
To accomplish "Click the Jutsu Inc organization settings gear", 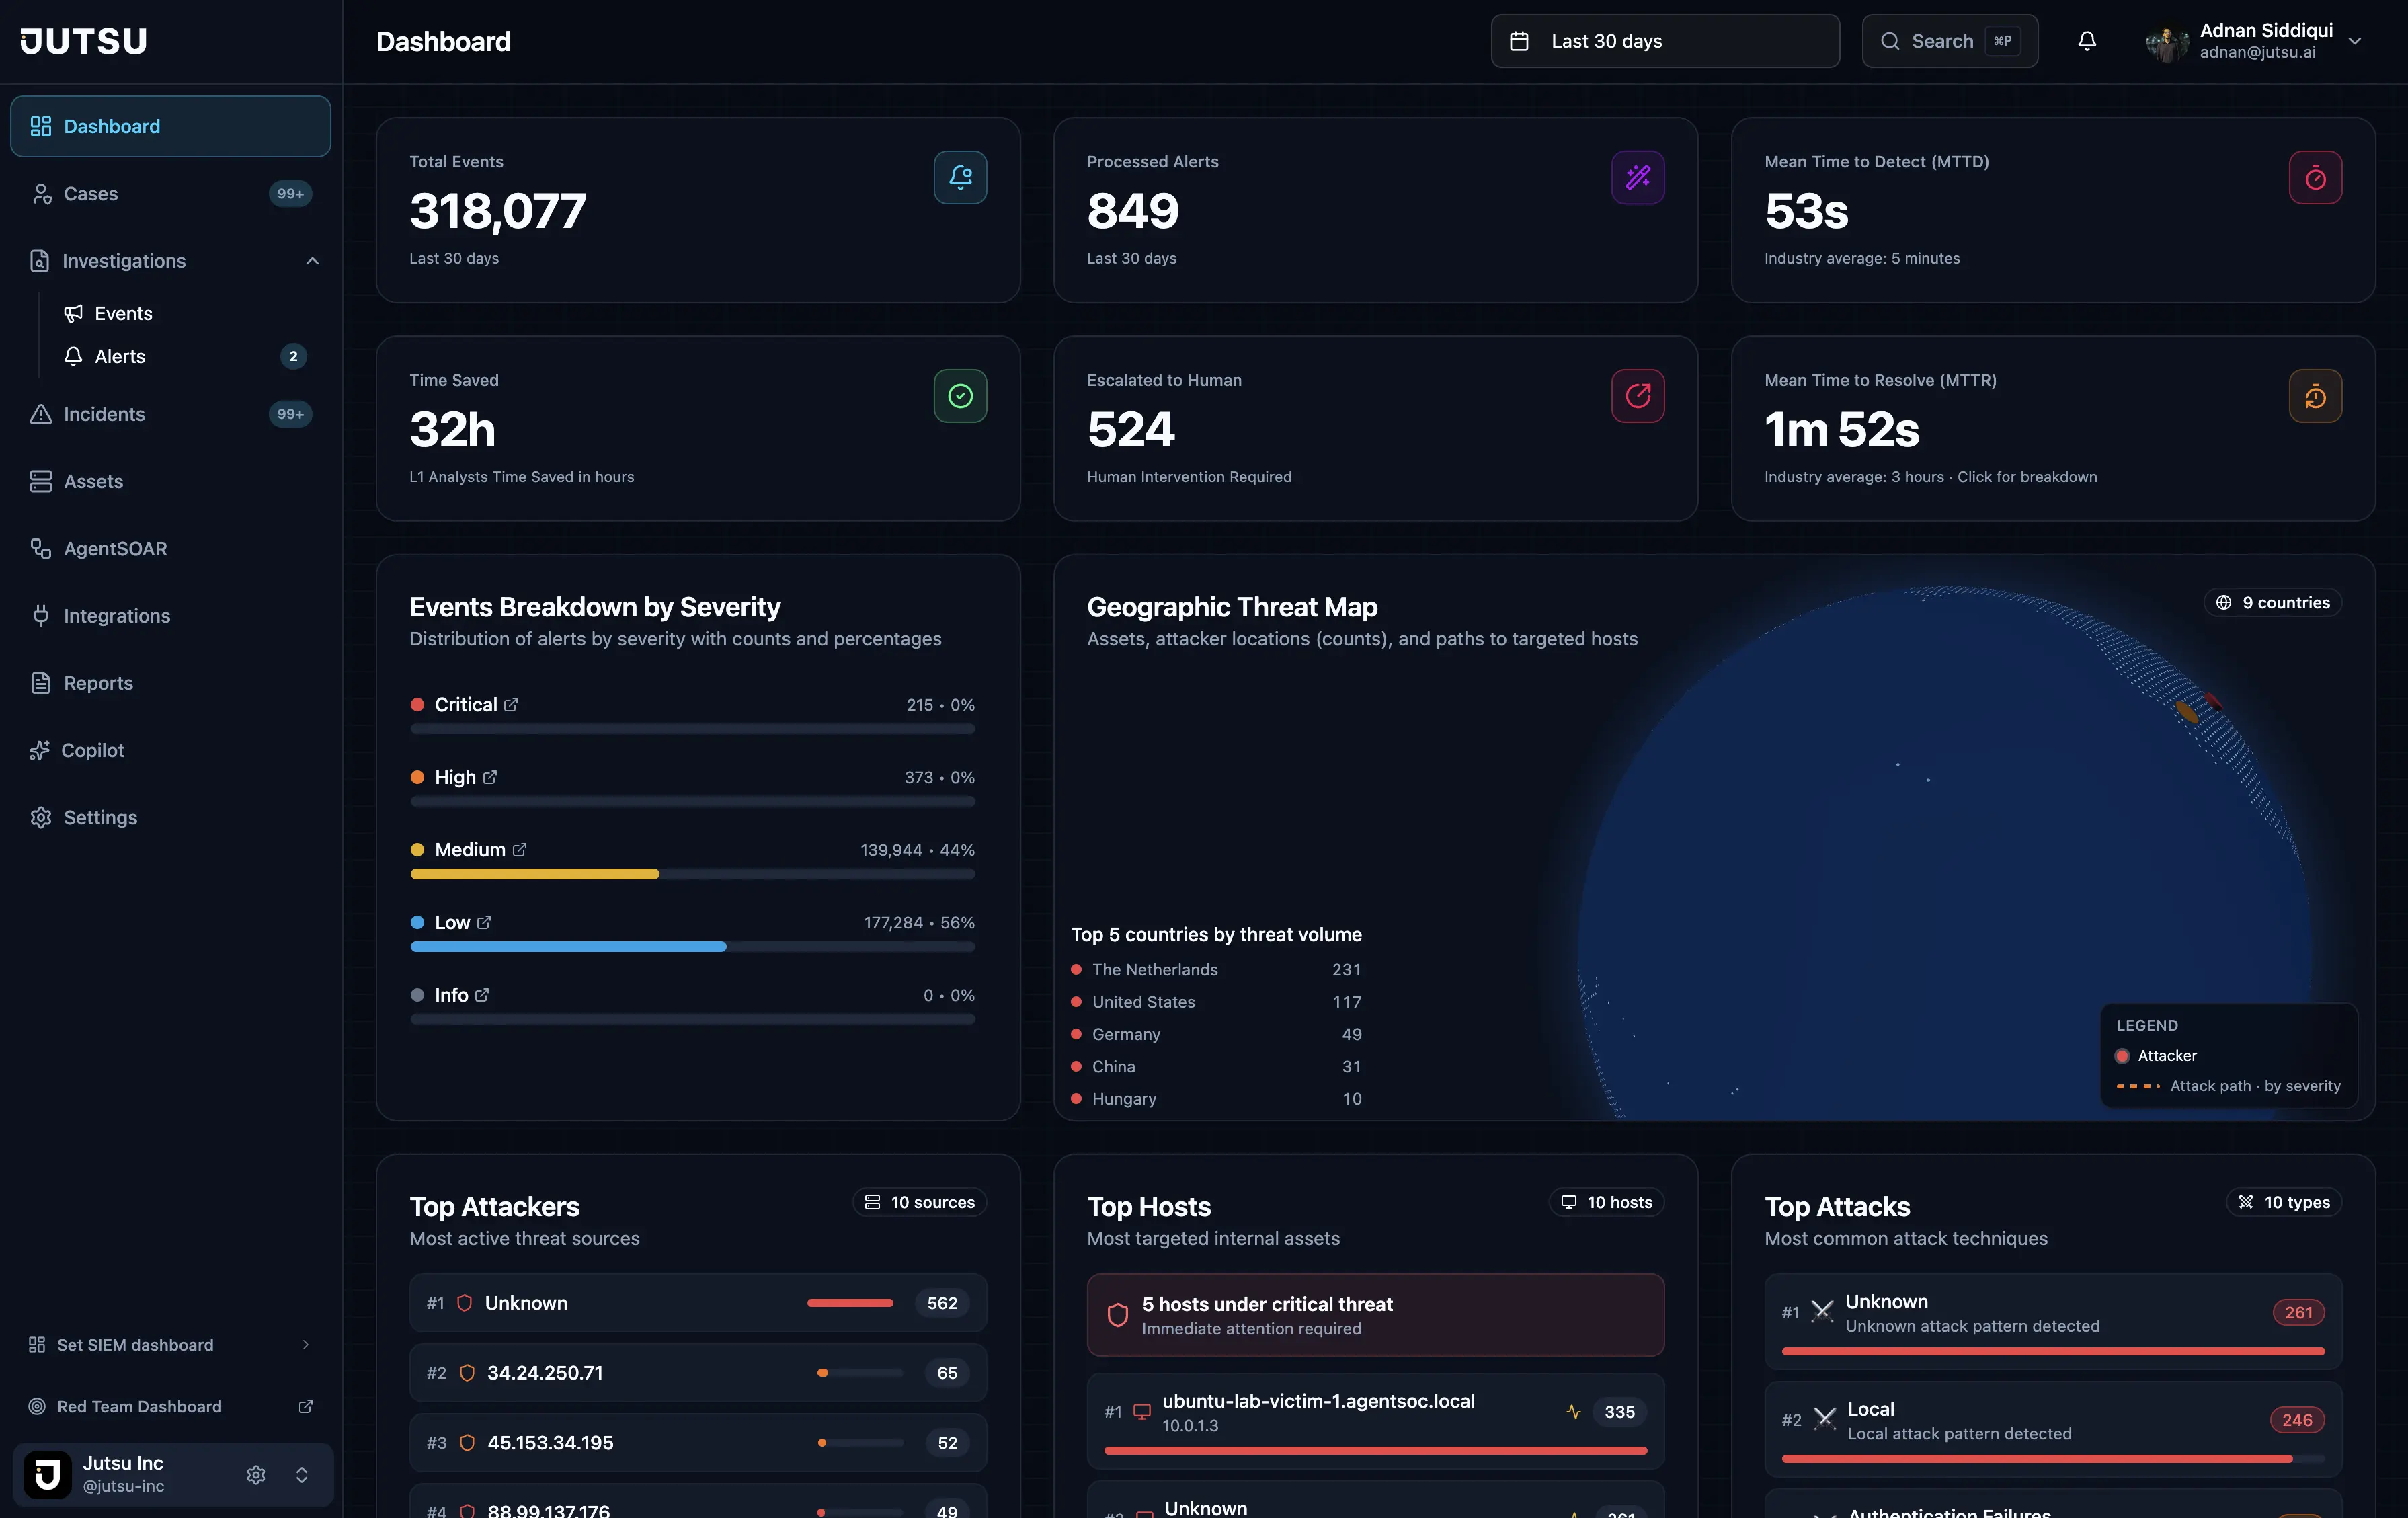I will coord(256,1475).
